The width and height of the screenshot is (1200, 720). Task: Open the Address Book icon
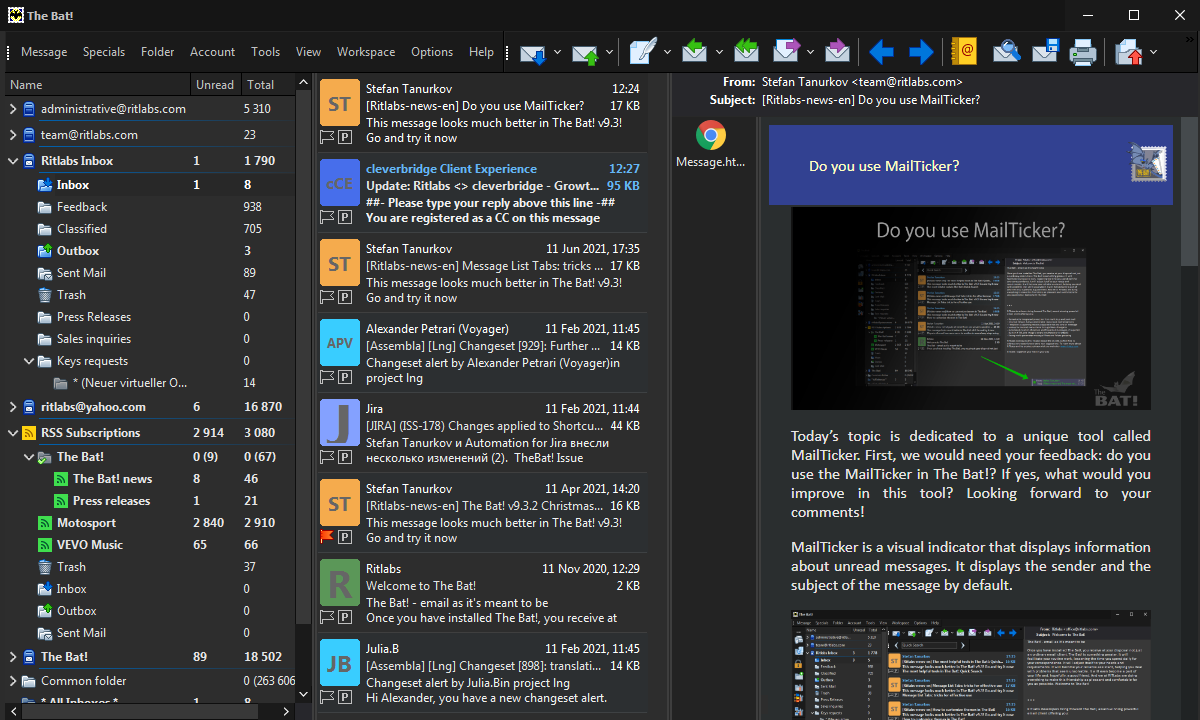[x=964, y=52]
